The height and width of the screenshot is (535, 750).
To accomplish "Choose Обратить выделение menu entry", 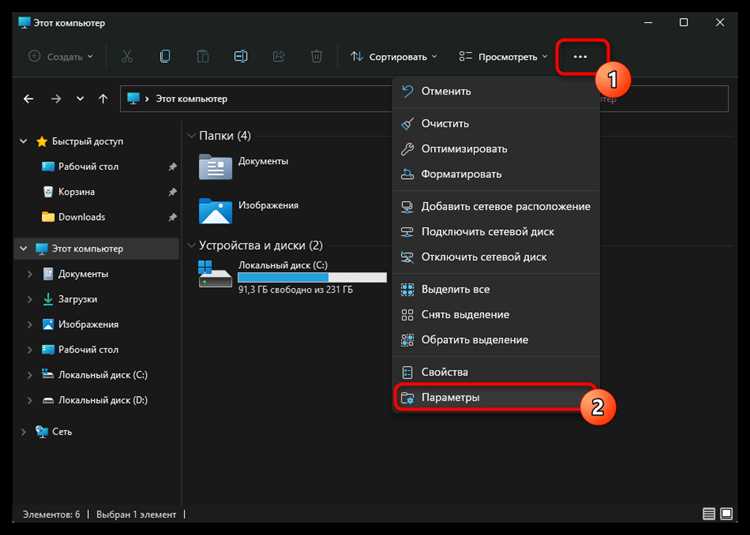I will tap(496, 340).
